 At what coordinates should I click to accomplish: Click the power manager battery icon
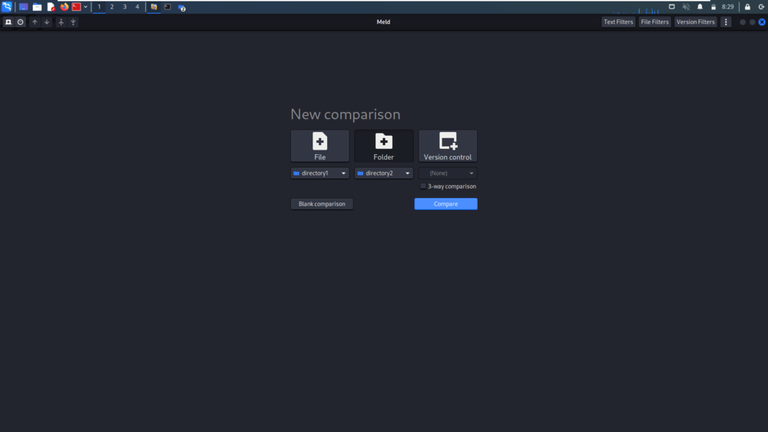[714, 7]
